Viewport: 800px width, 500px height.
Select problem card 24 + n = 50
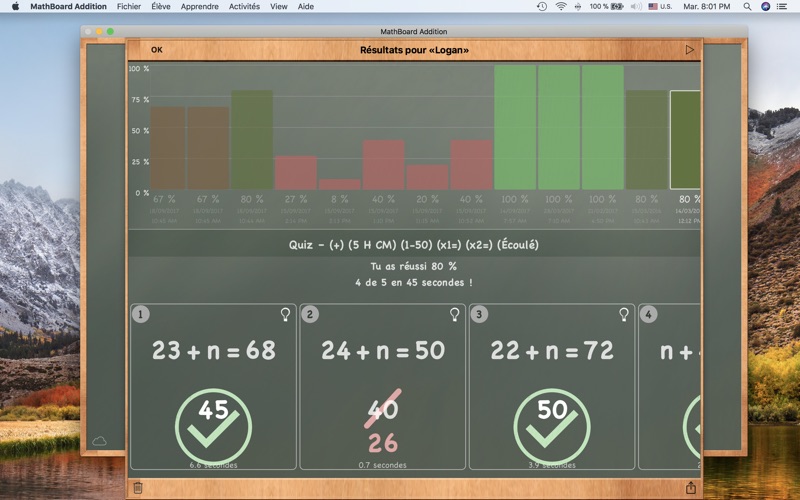[383, 387]
